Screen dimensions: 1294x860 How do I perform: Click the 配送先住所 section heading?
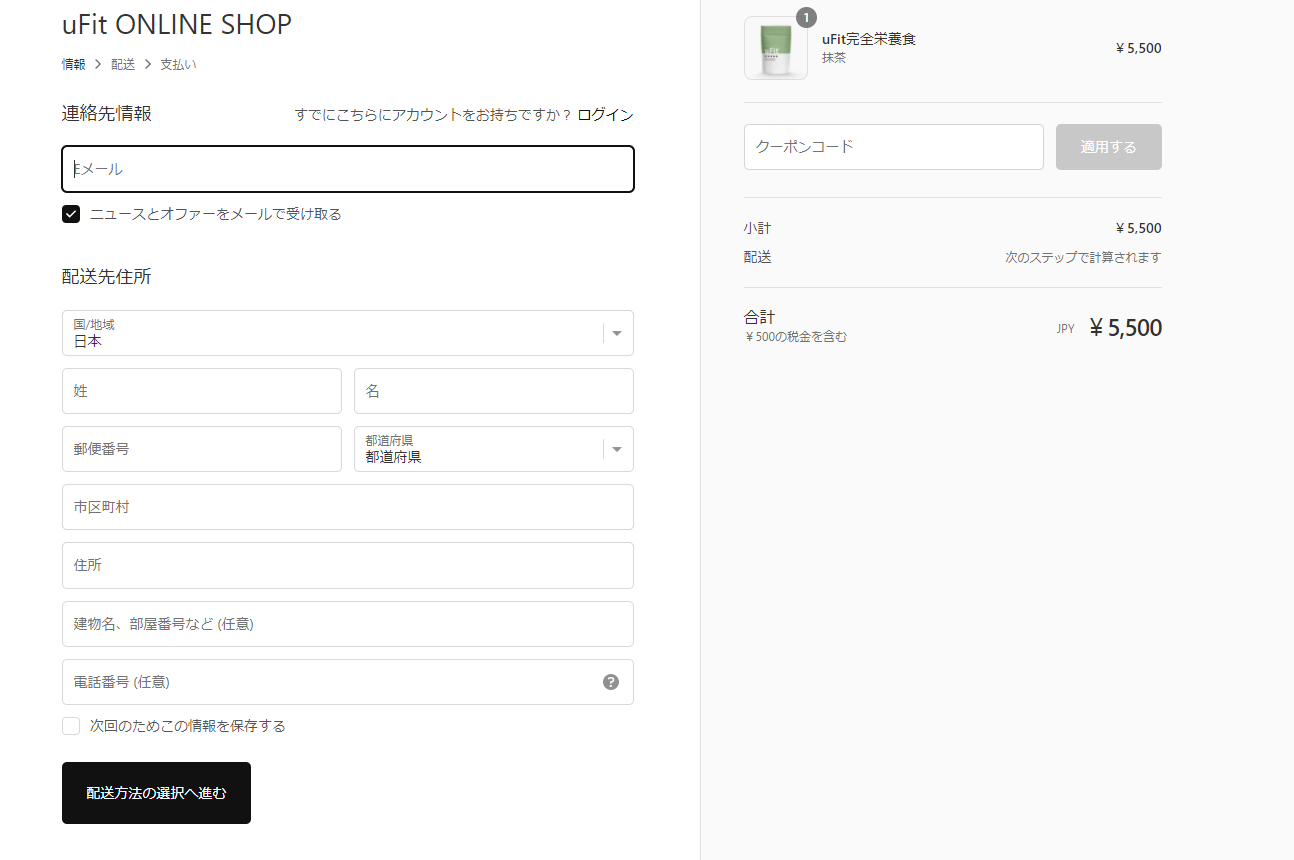click(x=107, y=277)
